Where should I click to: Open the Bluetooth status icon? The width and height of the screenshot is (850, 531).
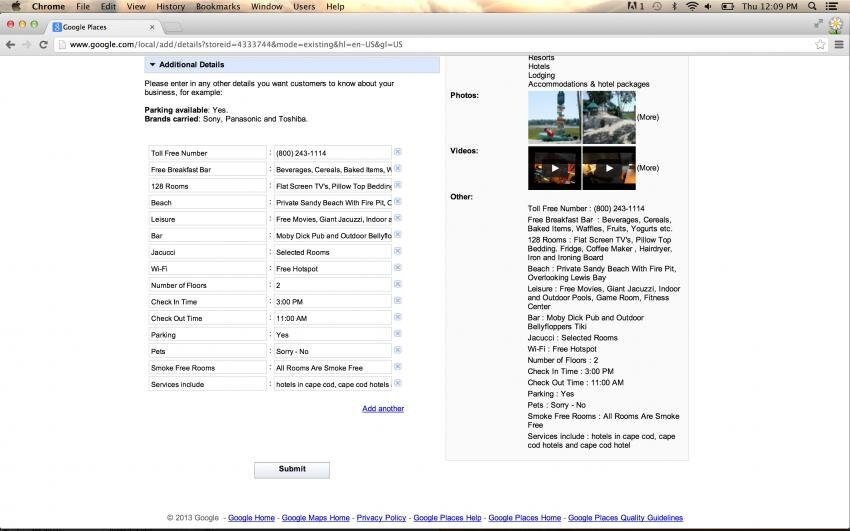click(x=674, y=6)
